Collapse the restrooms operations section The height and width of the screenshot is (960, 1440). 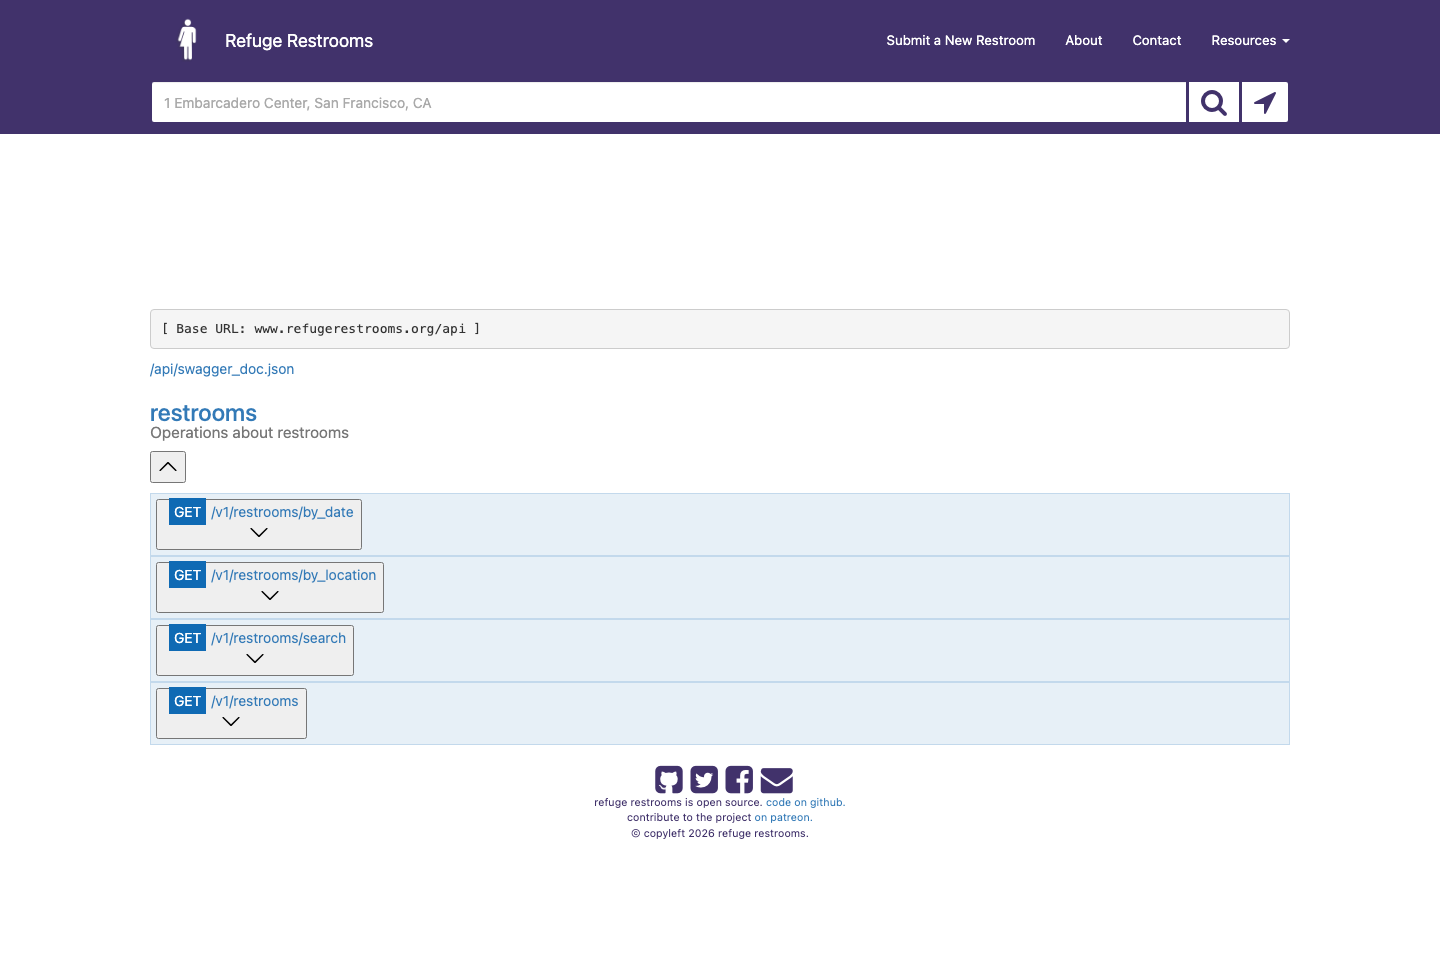click(x=168, y=467)
